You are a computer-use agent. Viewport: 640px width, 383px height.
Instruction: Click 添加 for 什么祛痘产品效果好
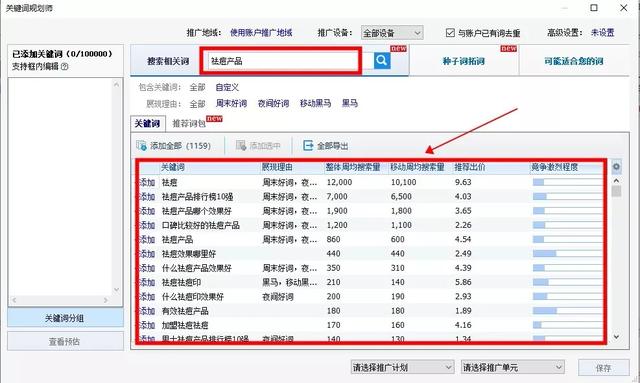click(x=147, y=268)
